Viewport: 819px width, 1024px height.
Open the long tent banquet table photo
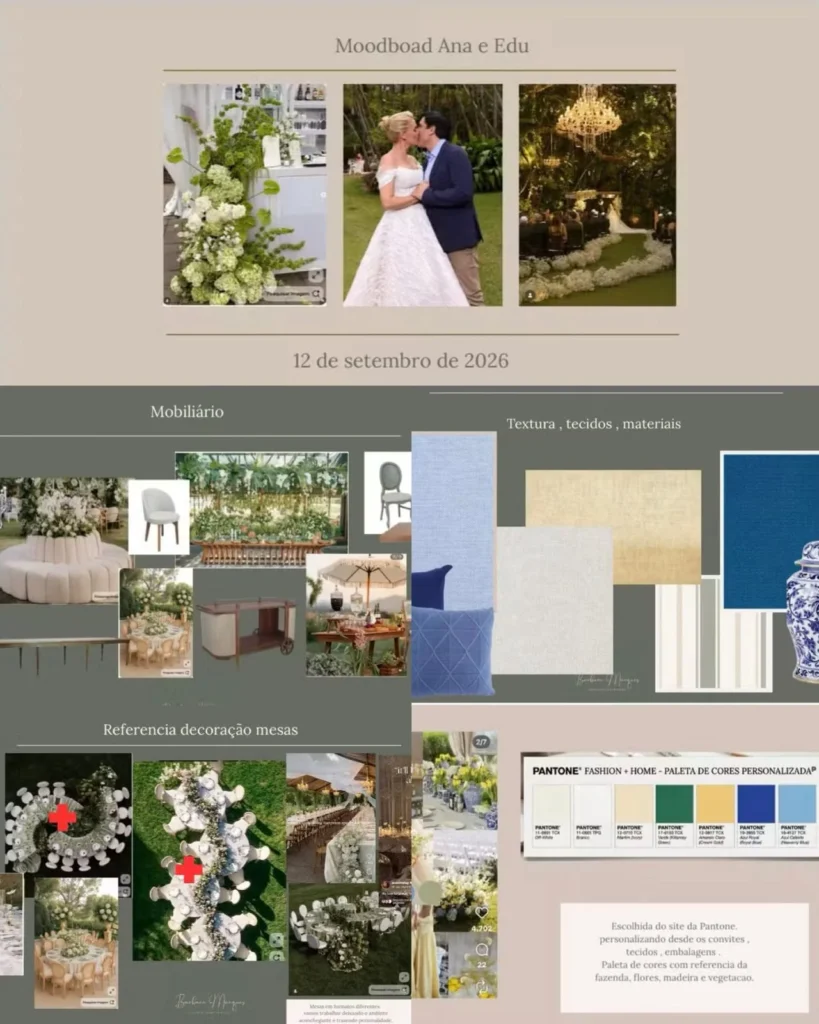coord(331,818)
